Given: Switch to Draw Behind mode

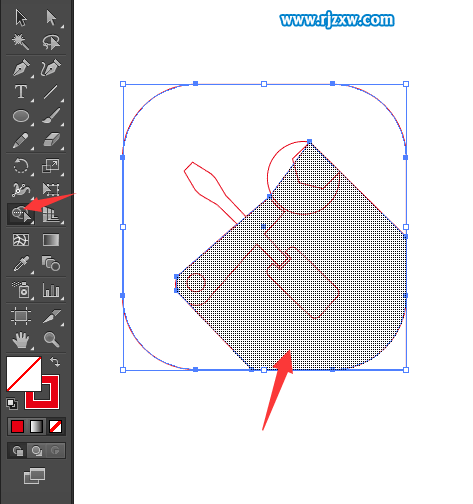Looking at the screenshot, I should [36, 451].
